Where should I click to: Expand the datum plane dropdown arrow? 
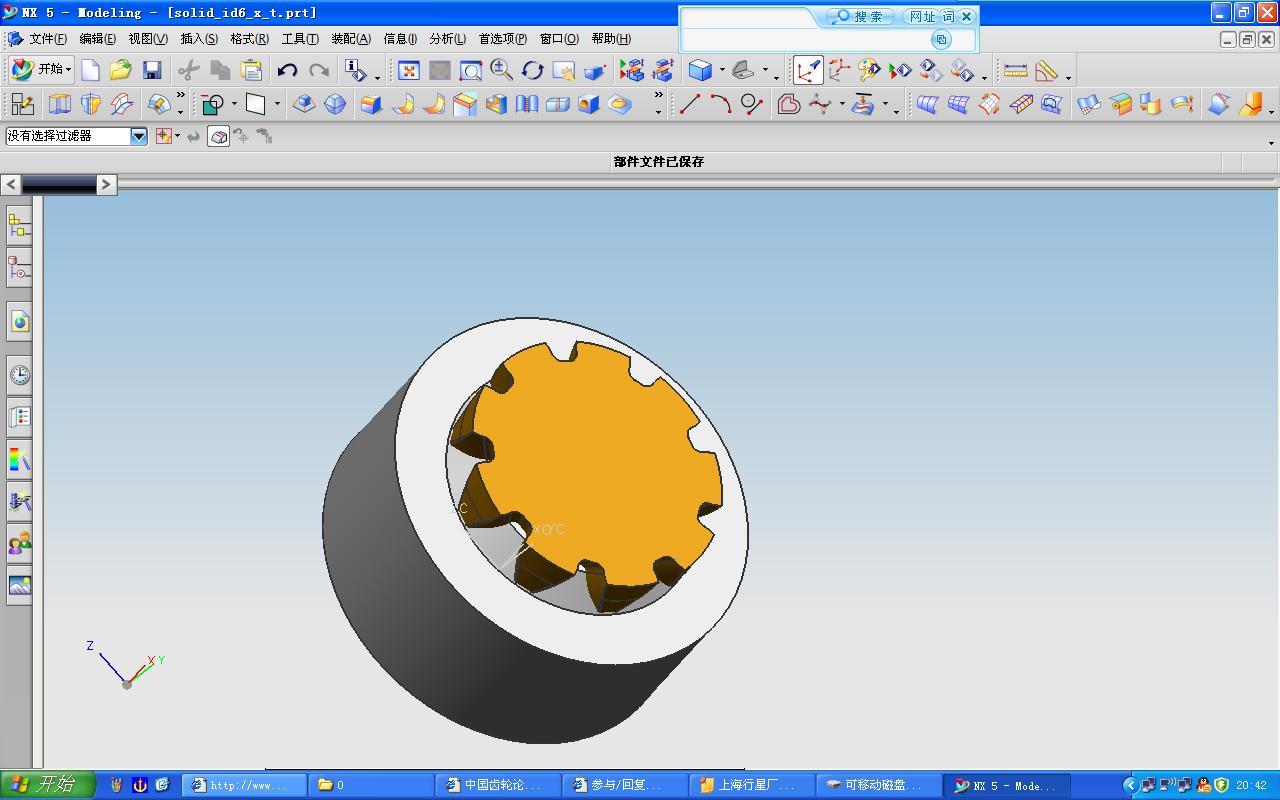pyautogui.click(x=277, y=104)
